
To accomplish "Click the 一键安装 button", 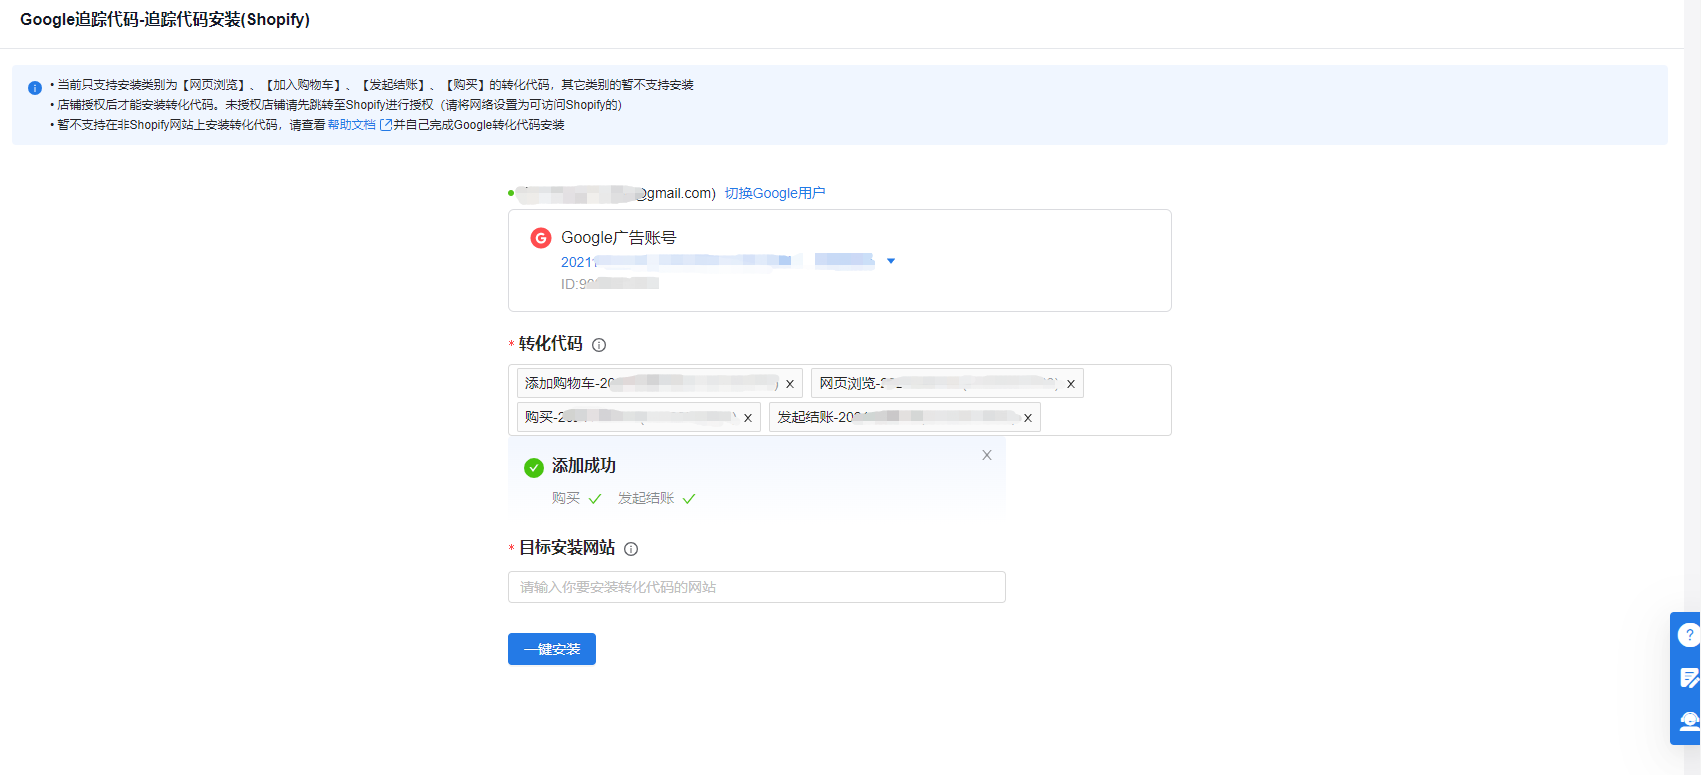I will 552,649.
